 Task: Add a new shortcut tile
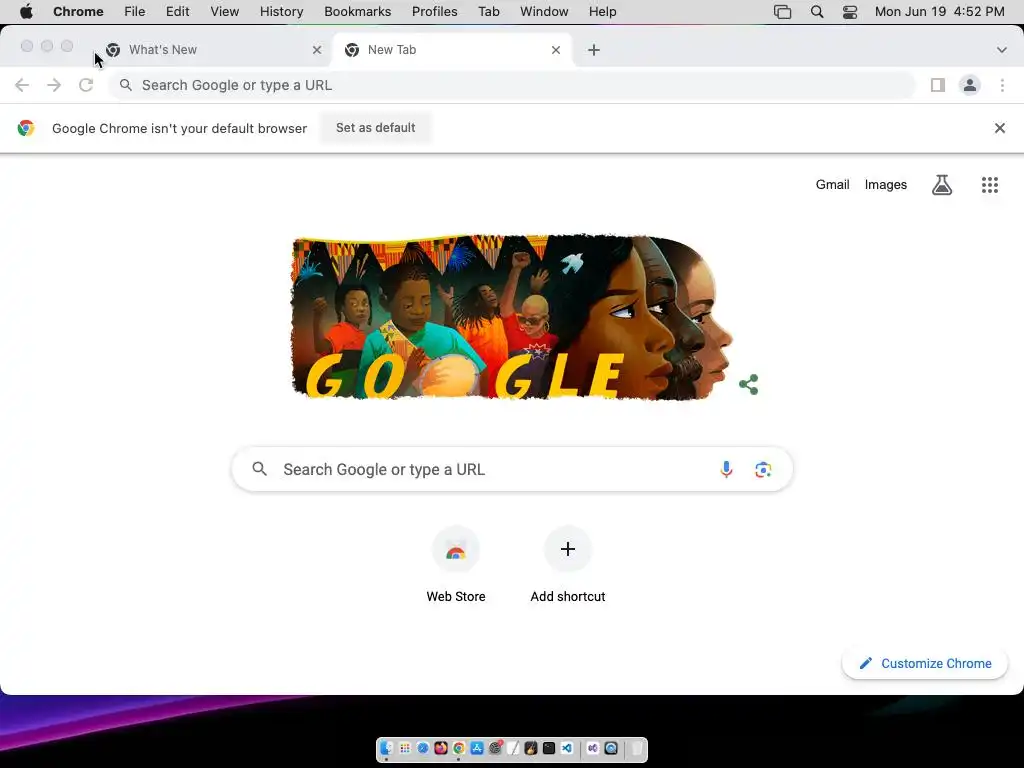[x=568, y=566]
